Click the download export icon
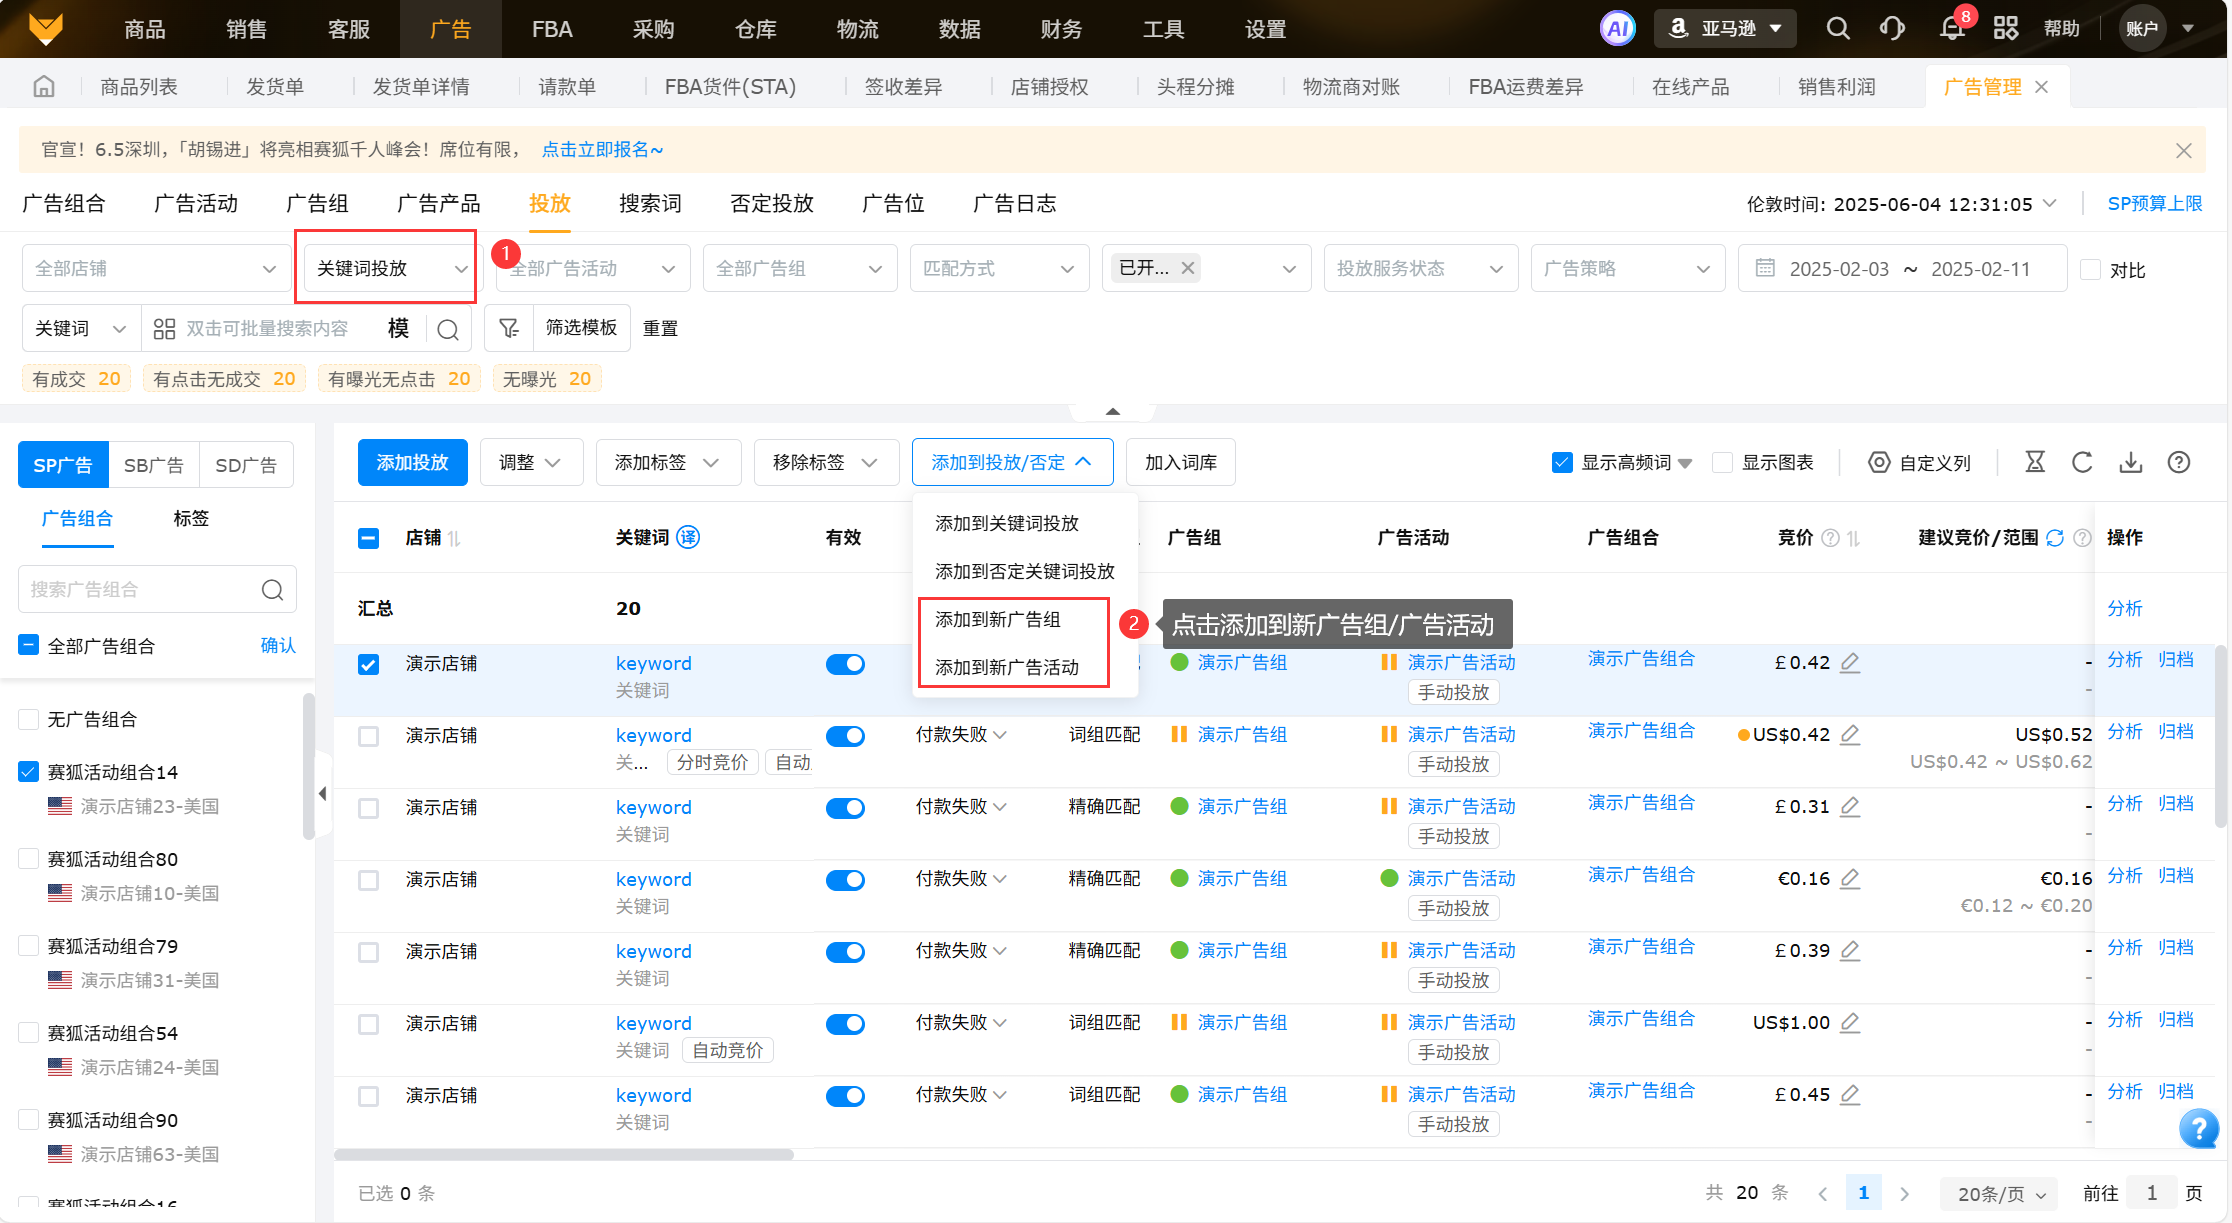 click(x=2130, y=462)
